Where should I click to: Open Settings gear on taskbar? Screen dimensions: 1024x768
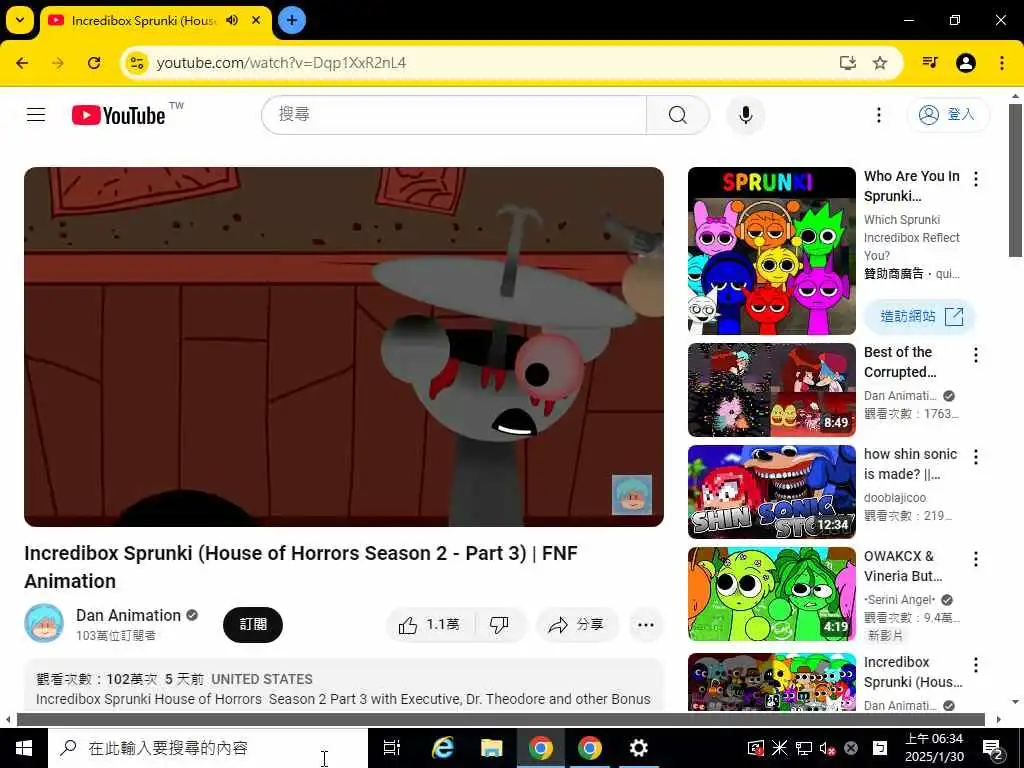click(638, 748)
